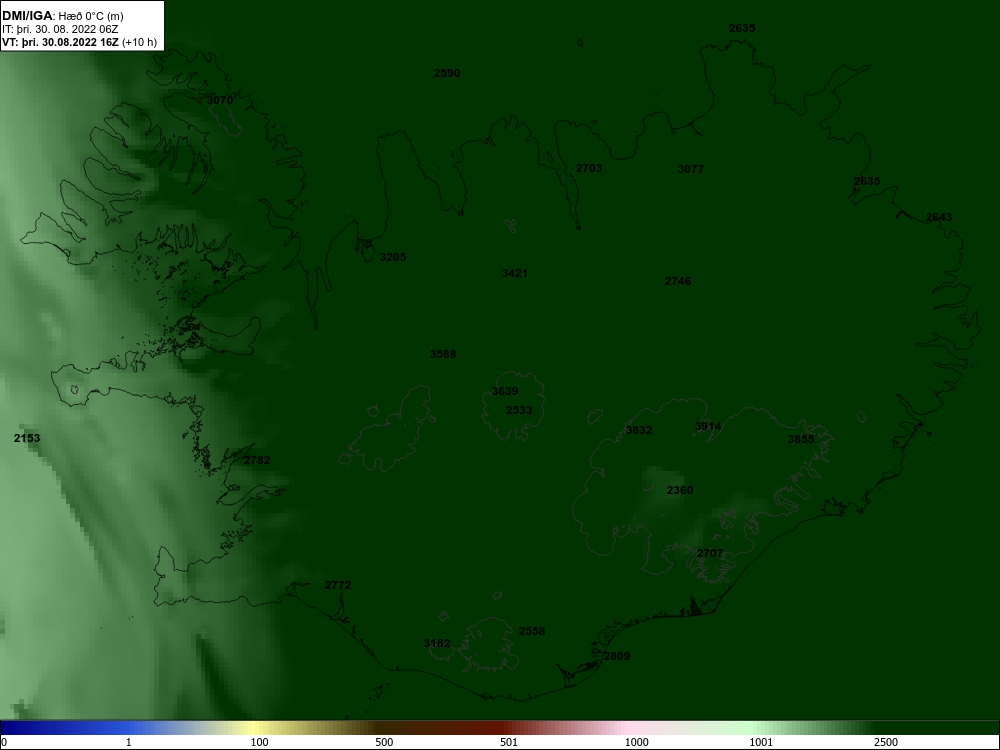
Task: Click the 1000 legend label
Action: point(636,742)
